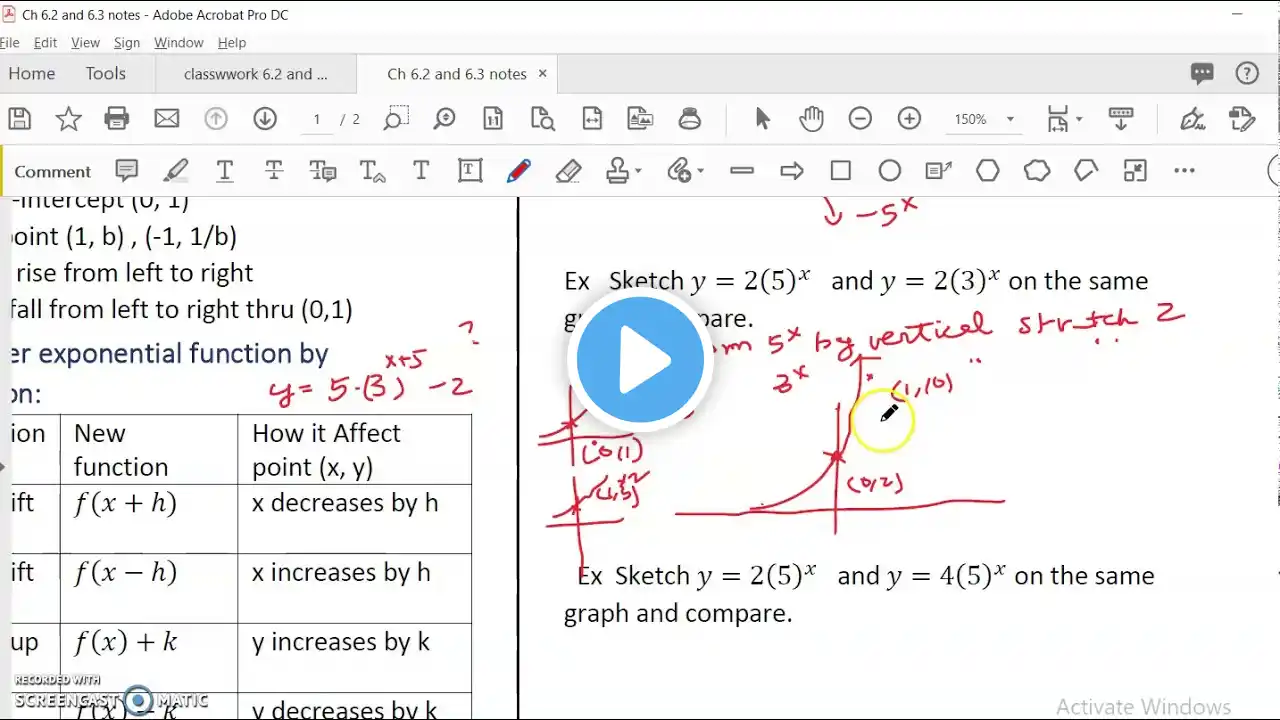This screenshot has height=720, width=1280.
Task: Select the Replace Text note tool
Action: [x=323, y=171]
